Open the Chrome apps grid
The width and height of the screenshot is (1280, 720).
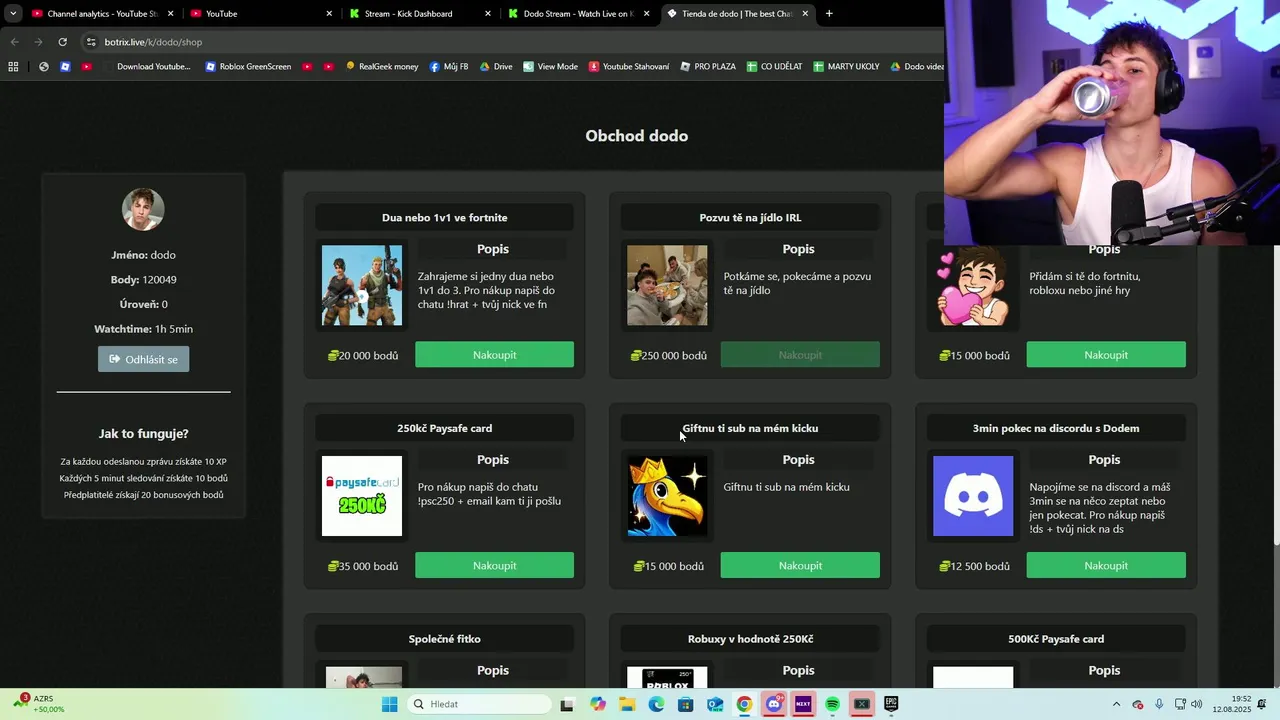(13, 67)
